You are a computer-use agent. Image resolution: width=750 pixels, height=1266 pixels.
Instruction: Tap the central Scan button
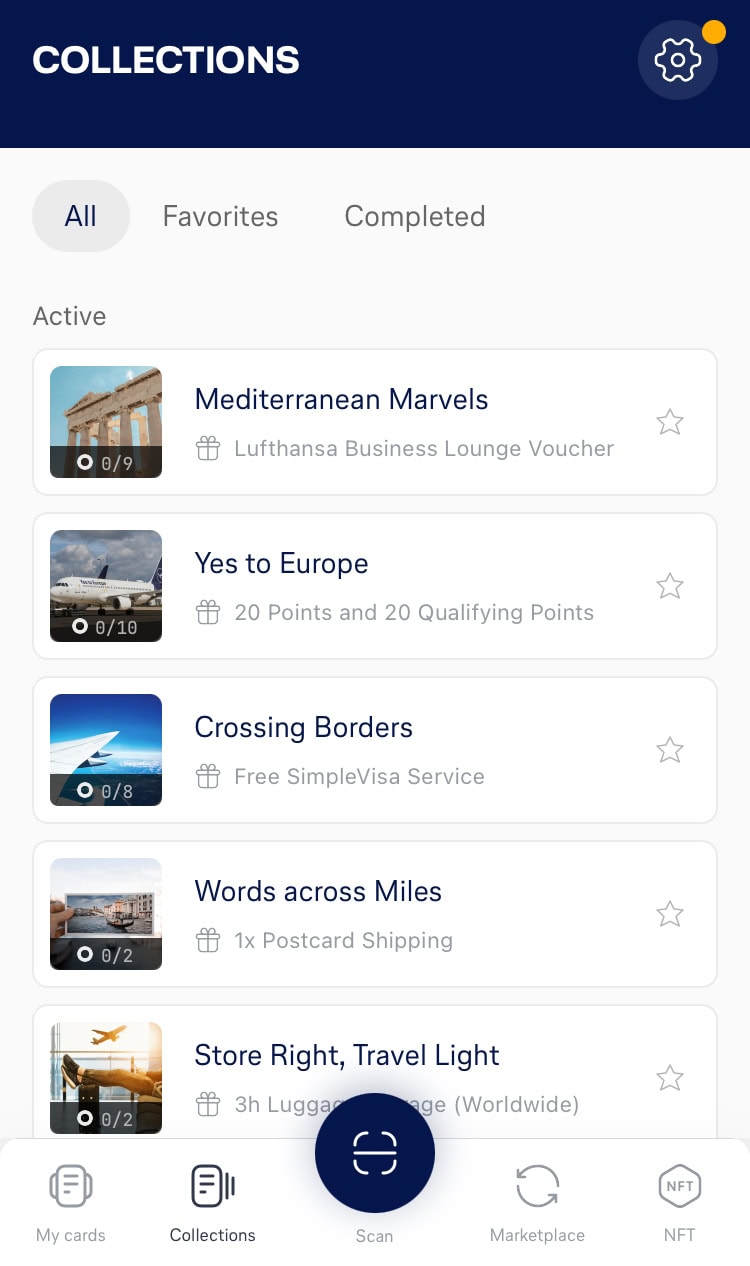[x=374, y=1153]
